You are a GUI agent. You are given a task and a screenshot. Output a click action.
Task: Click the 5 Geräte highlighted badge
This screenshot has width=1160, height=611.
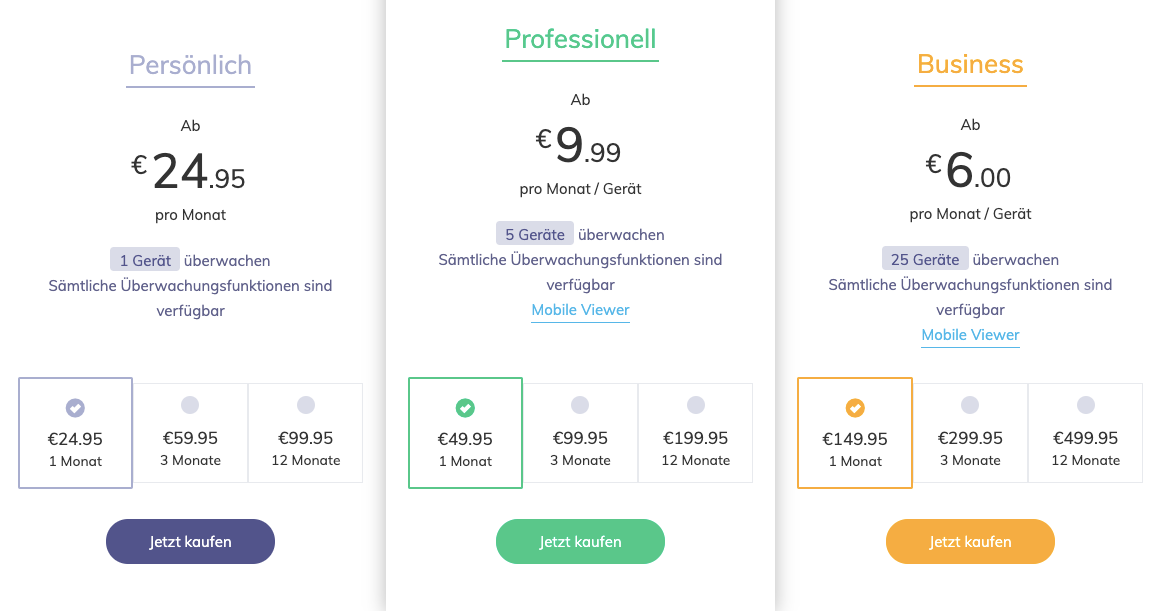click(x=535, y=233)
